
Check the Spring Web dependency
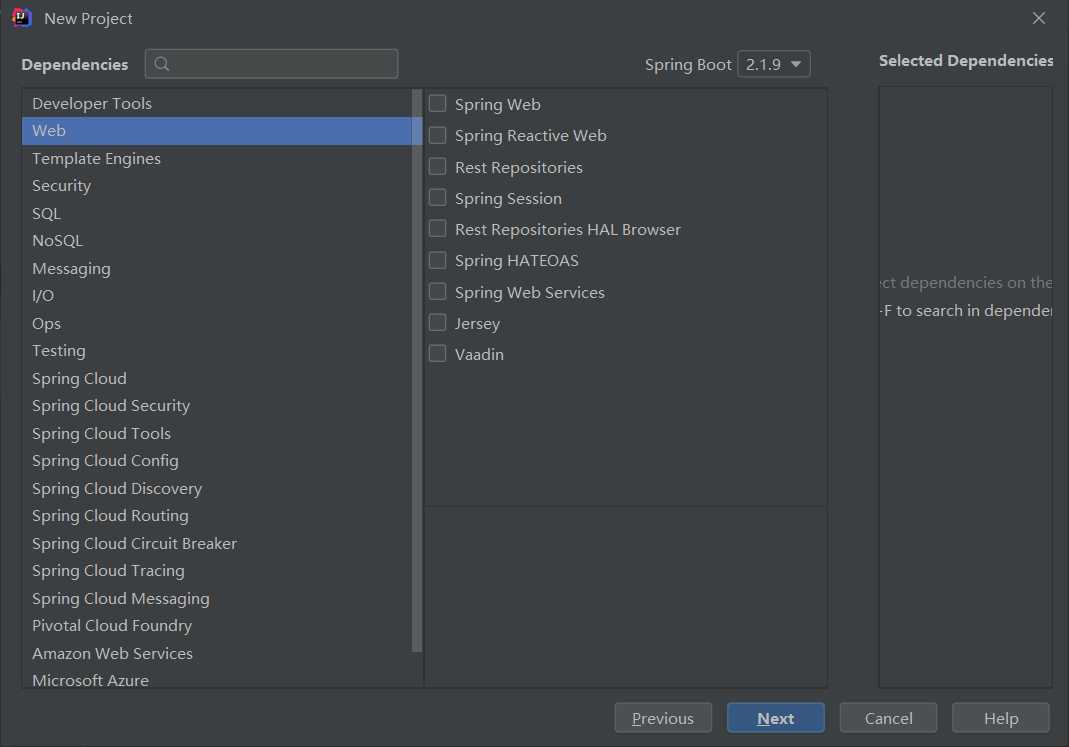click(438, 104)
